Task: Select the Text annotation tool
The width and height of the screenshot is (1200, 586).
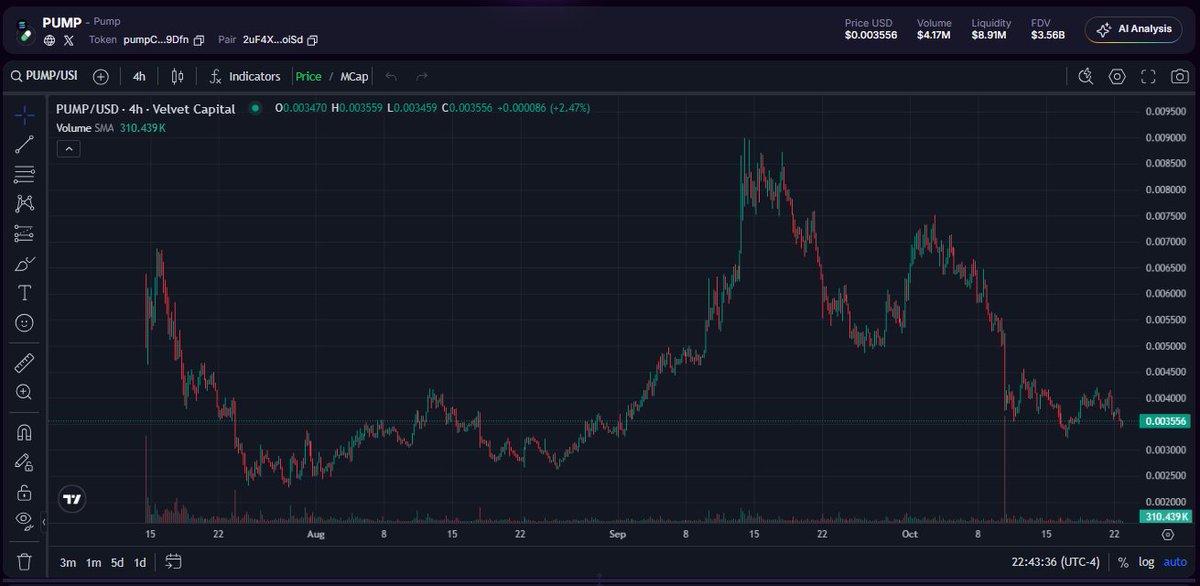Action: pos(25,293)
